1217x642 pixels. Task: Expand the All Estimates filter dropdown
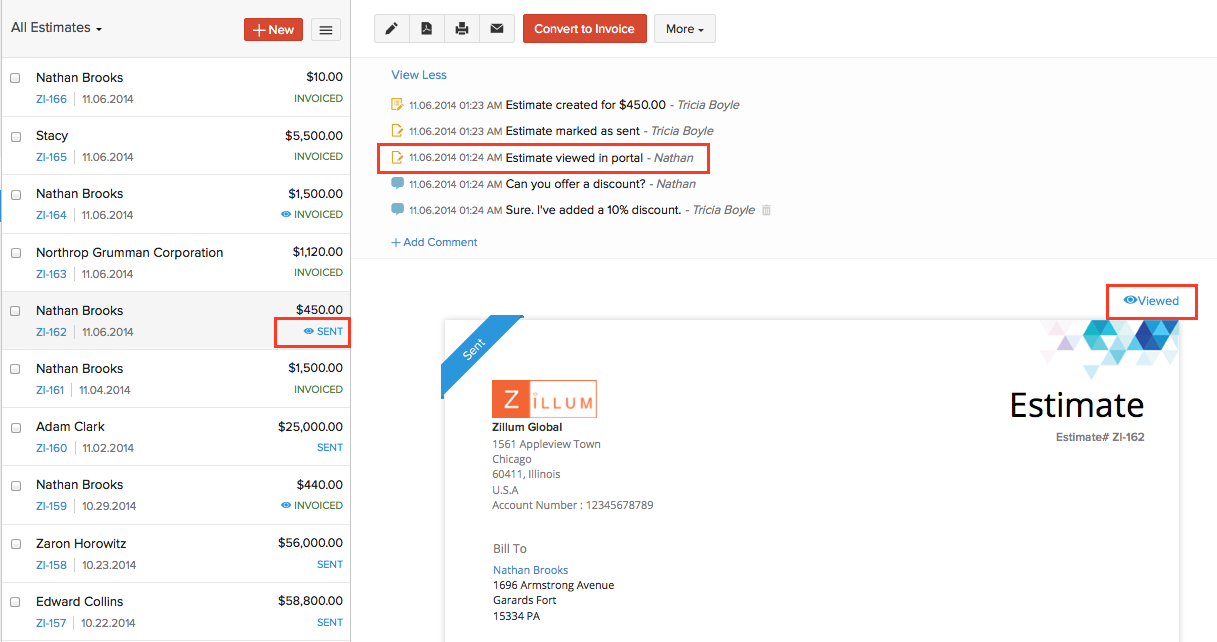57,28
